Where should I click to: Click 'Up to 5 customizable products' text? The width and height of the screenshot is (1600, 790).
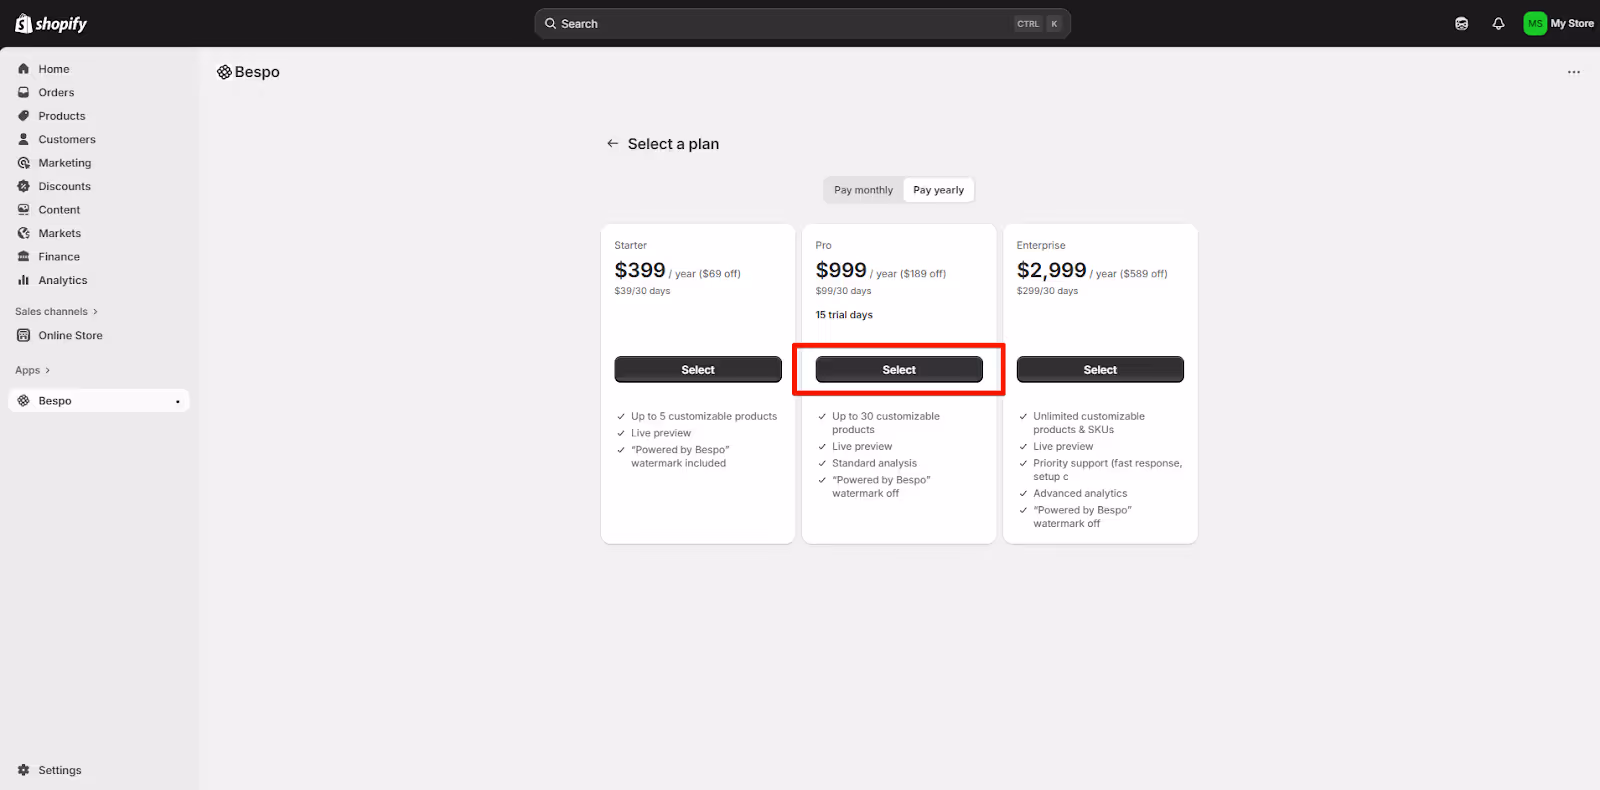point(704,416)
